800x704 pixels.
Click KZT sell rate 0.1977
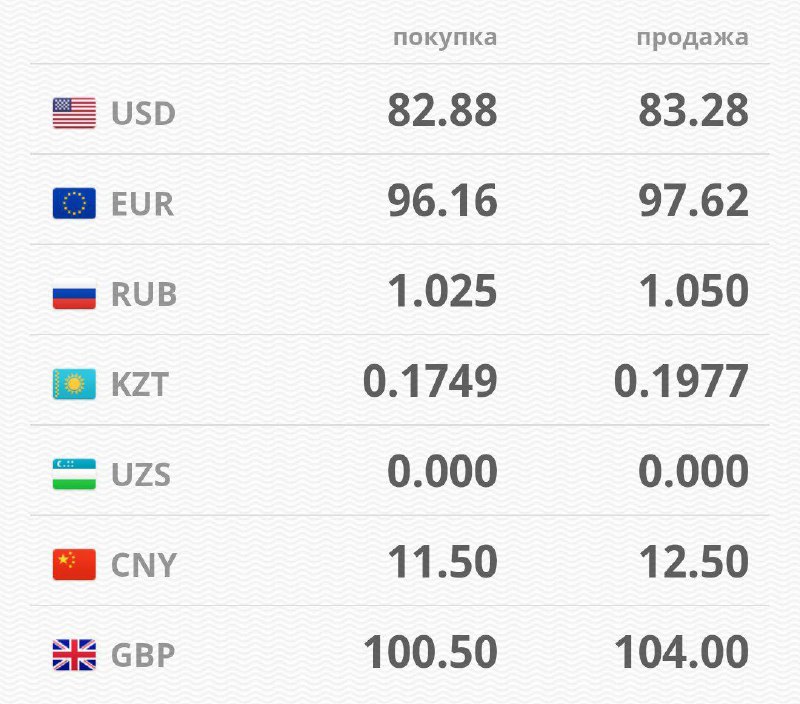click(681, 382)
